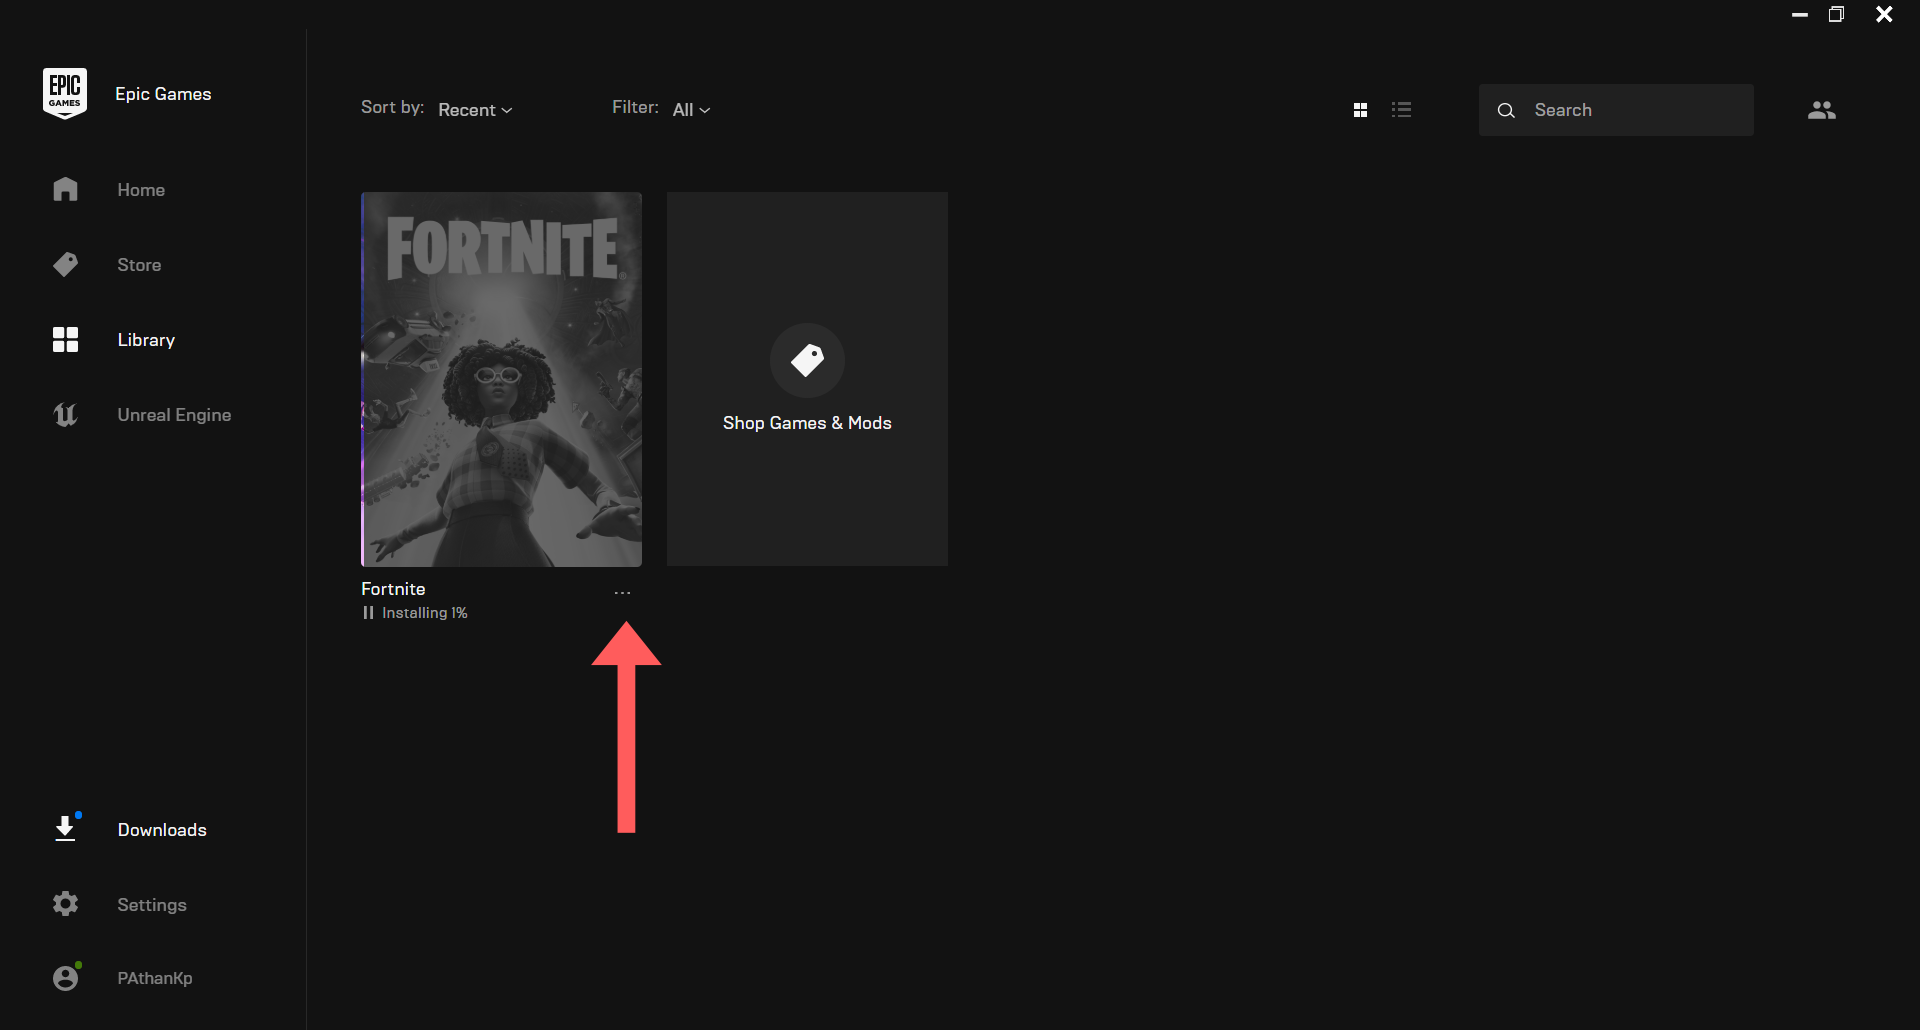Expand the Filter All dropdown
The height and width of the screenshot is (1030, 1920).
[x=691, y=109]
